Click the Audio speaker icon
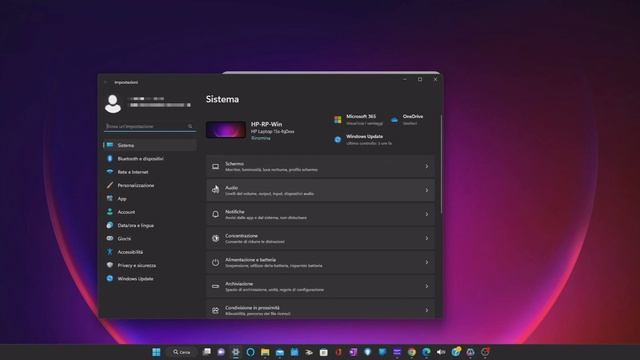The height and width of the screenshot is (360, 640). (x=216, y=190)
